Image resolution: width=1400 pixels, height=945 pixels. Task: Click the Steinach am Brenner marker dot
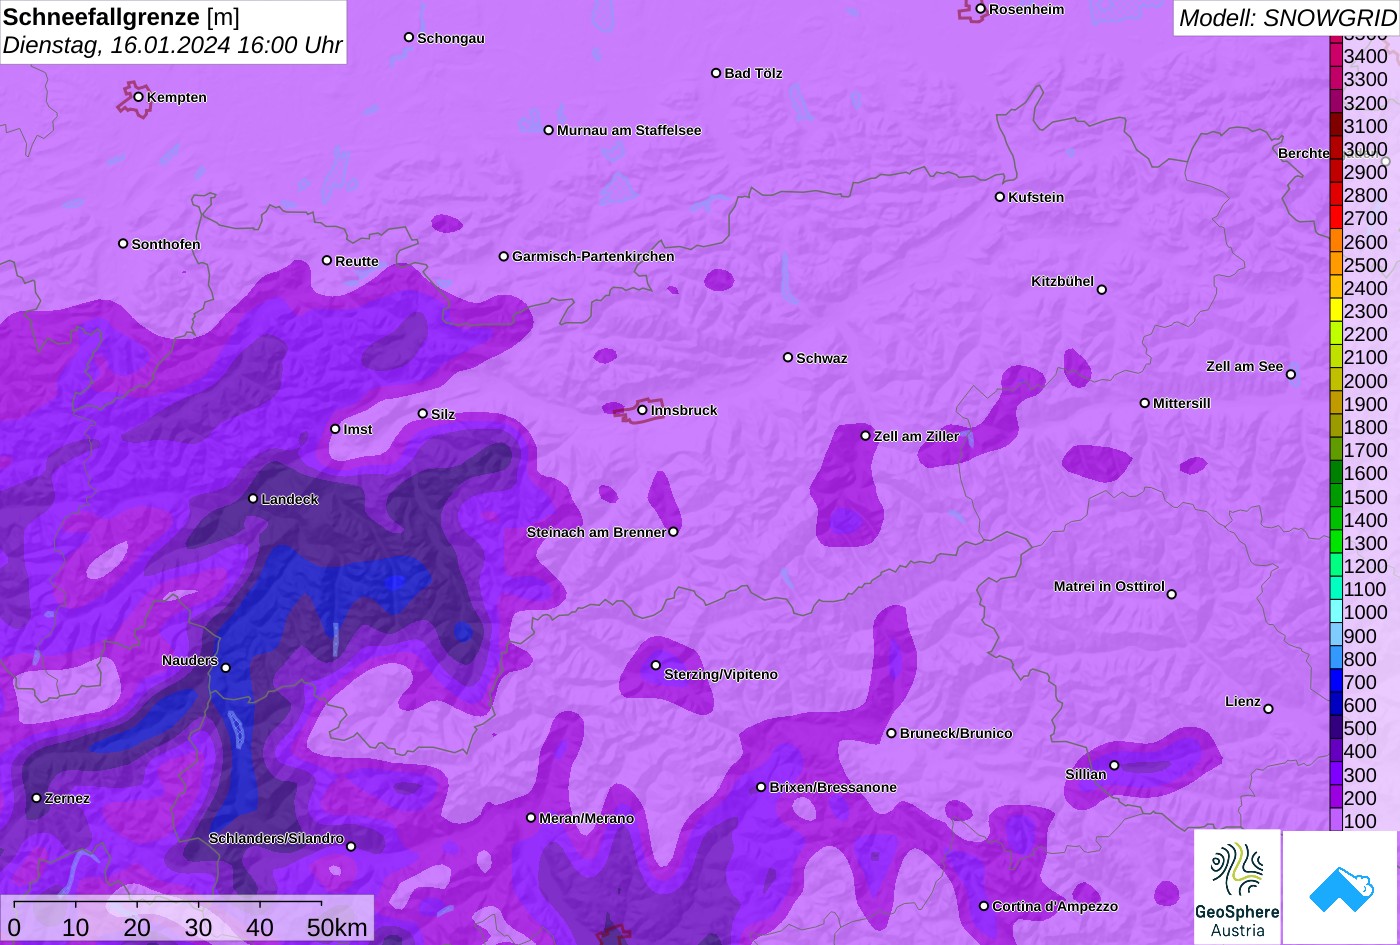(x=673, y=532)
